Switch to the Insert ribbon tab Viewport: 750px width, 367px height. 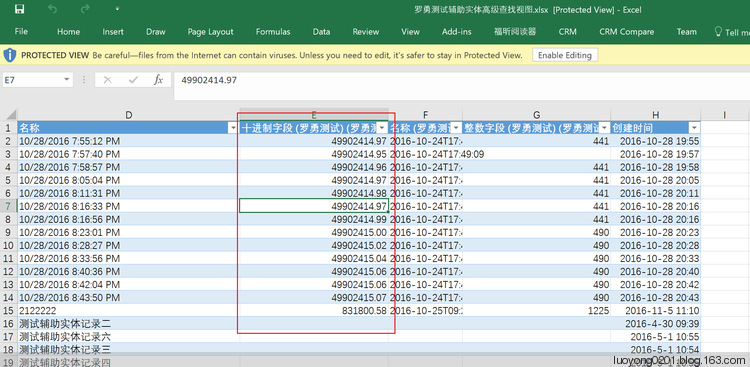[x=113, y=32]
